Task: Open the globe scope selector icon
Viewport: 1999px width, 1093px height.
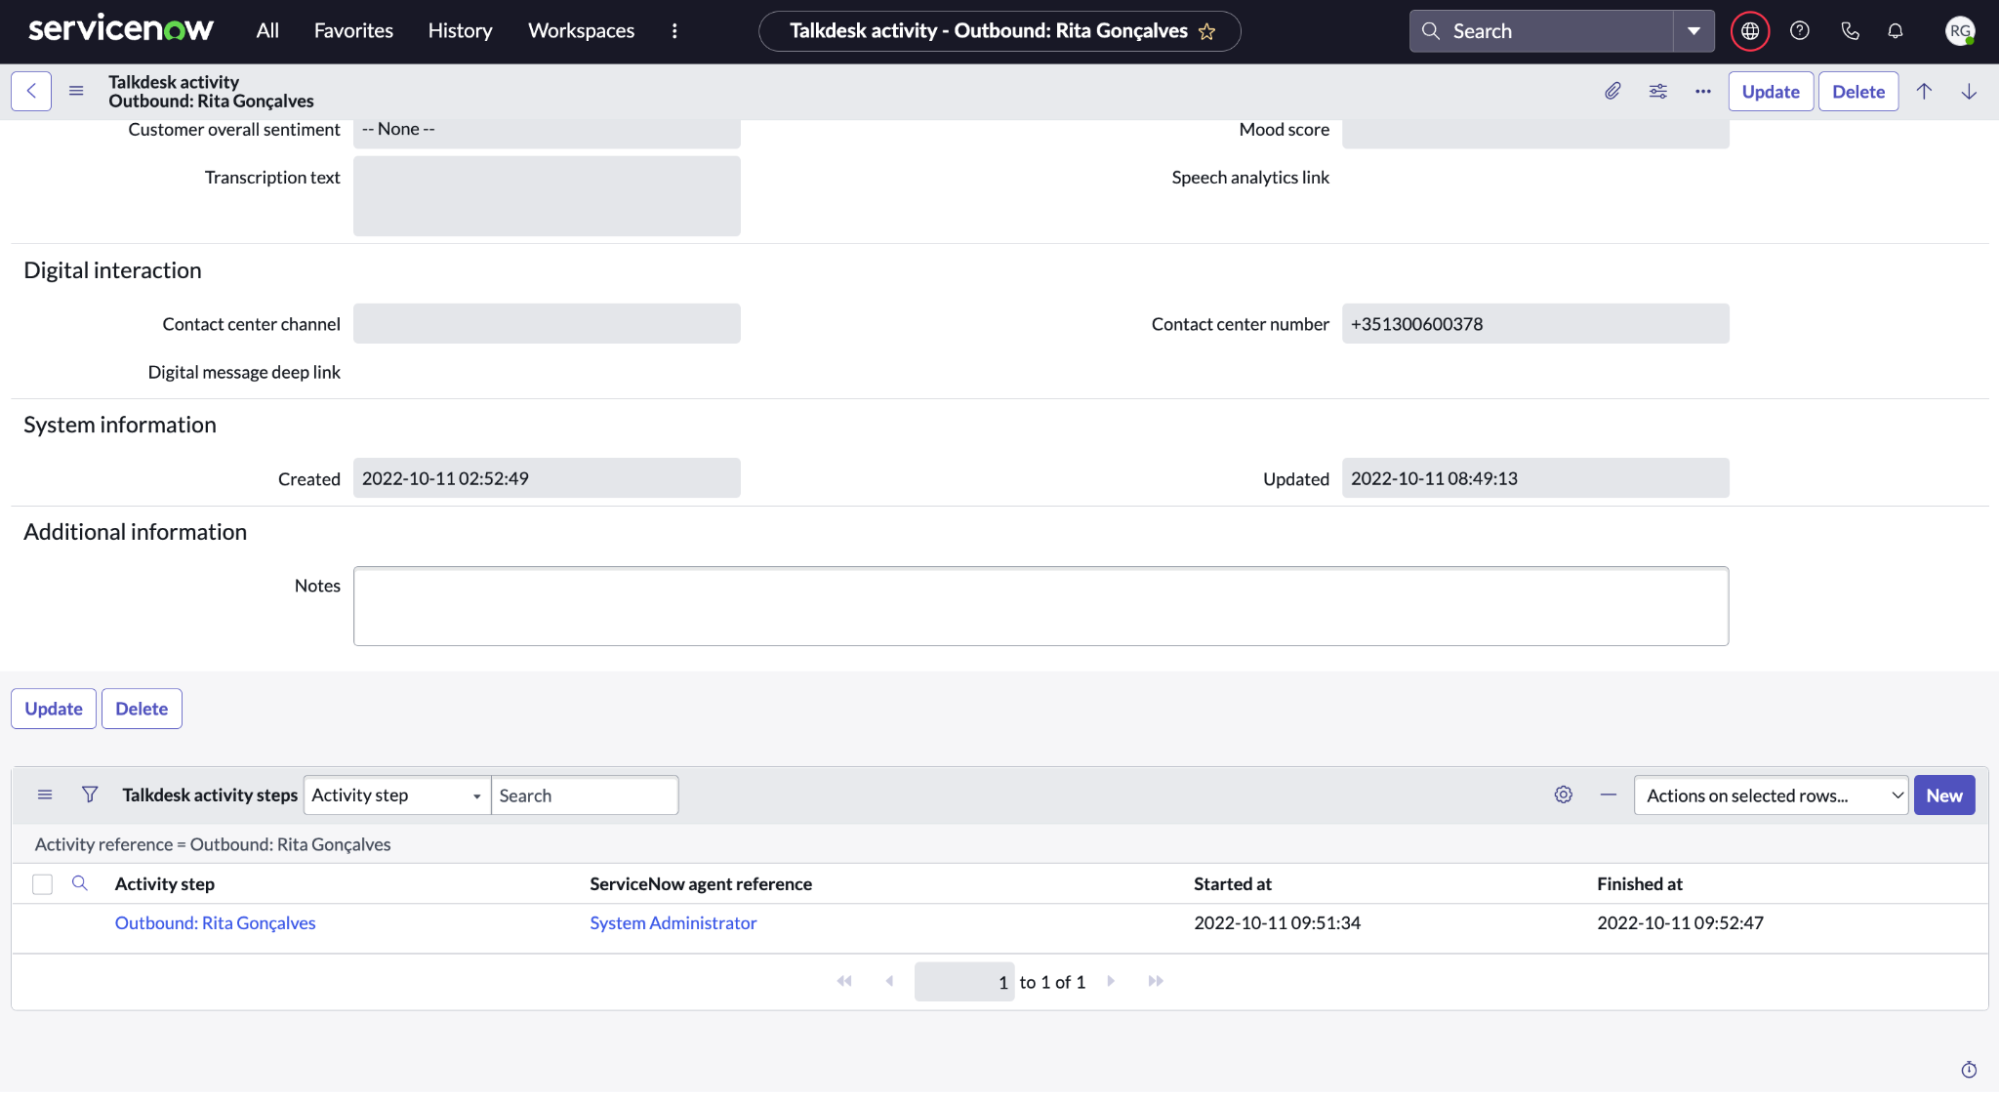Action: click(x=1750, y=31)
